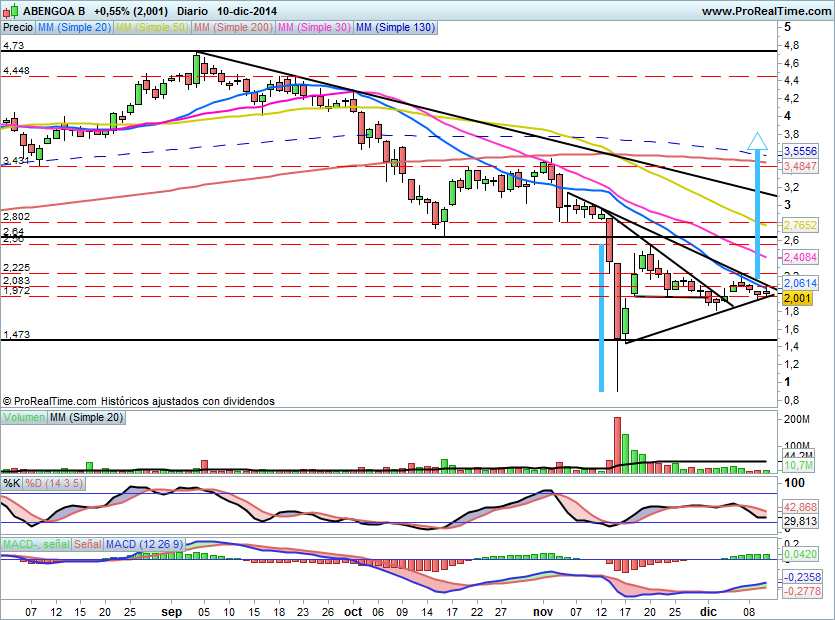Viewport: 835px width, 620px height.
Task: Click the -0,2778 signal value tag
Action: [x=802, y=591]
